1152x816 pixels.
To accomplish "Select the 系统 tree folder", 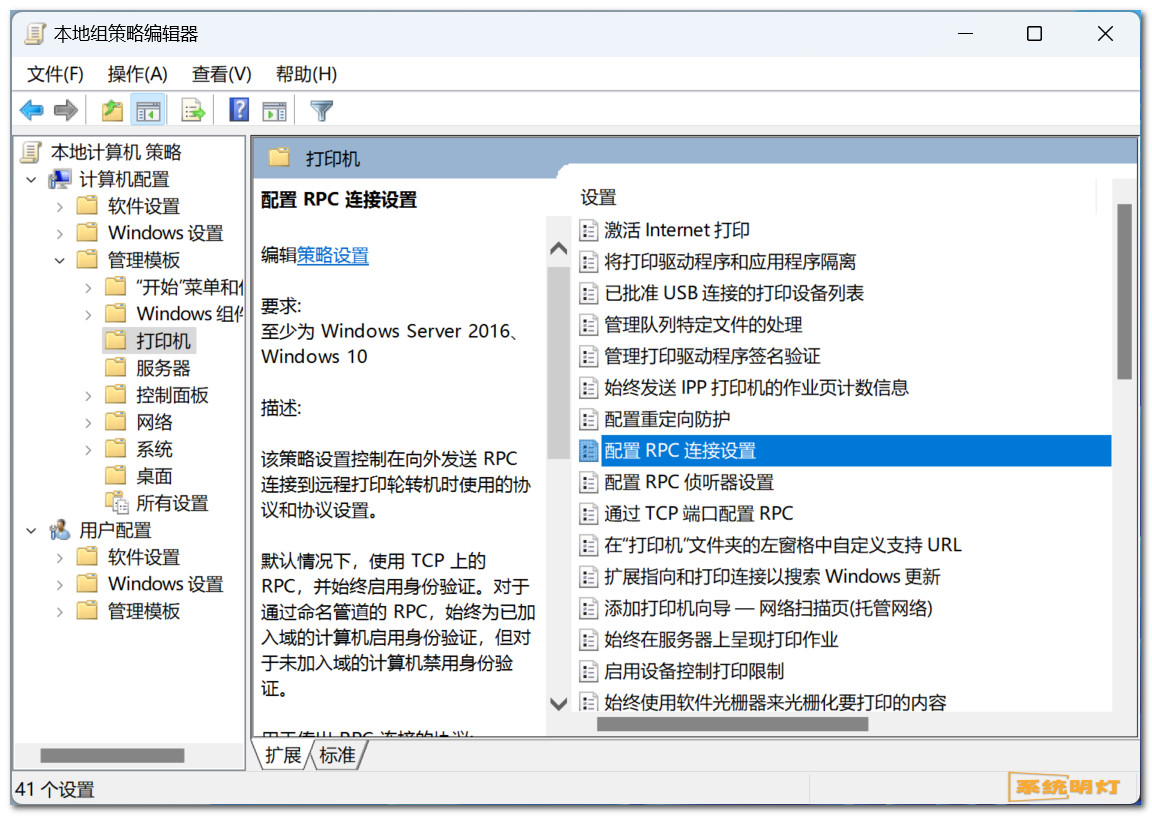I will click(x=154, y=449).
